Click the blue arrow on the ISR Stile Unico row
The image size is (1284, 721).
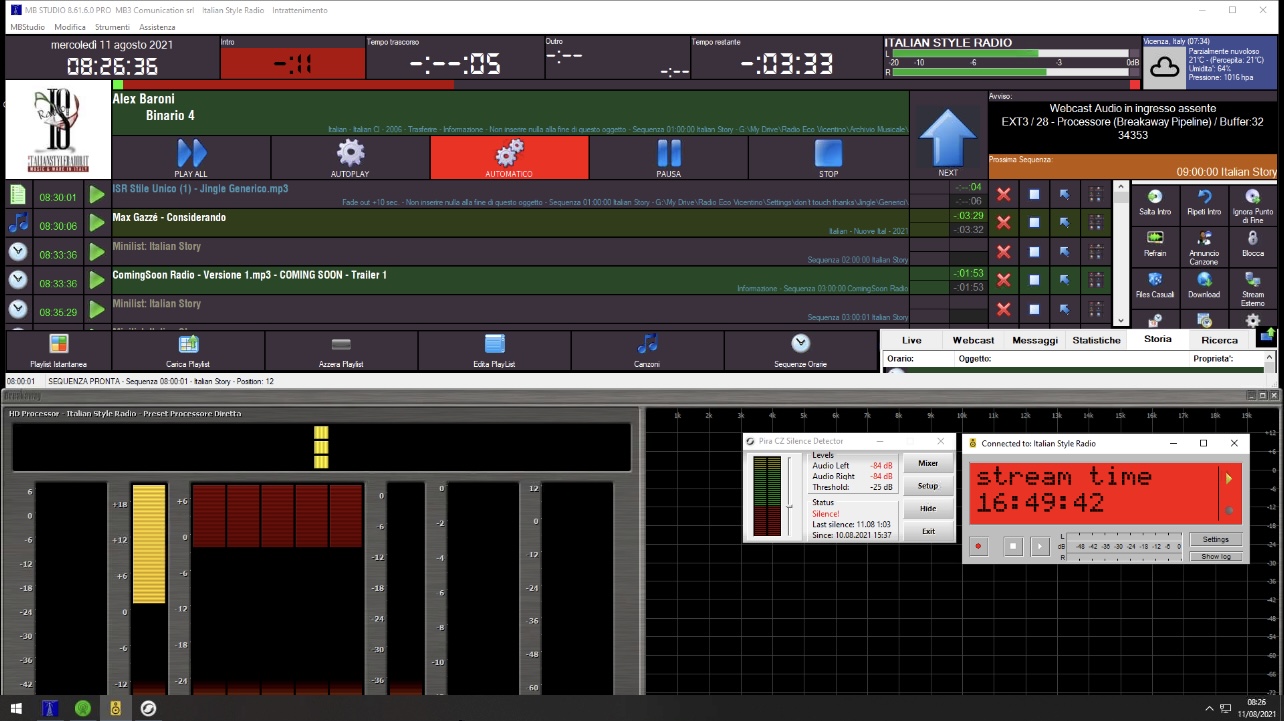[x=1065, y=195]
